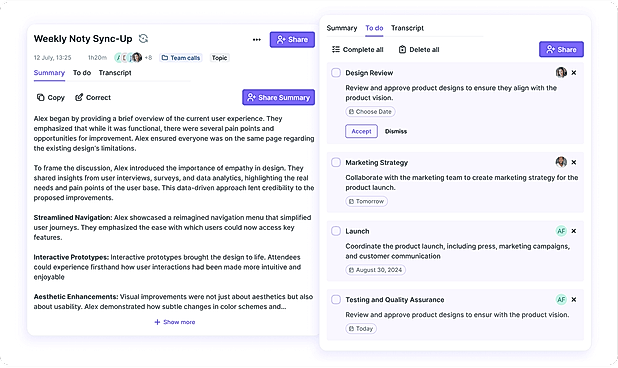Image resolution: width=618 pixels, height=368 pixels.
Task: Accept the Design Review task
Action: (361, 131)
